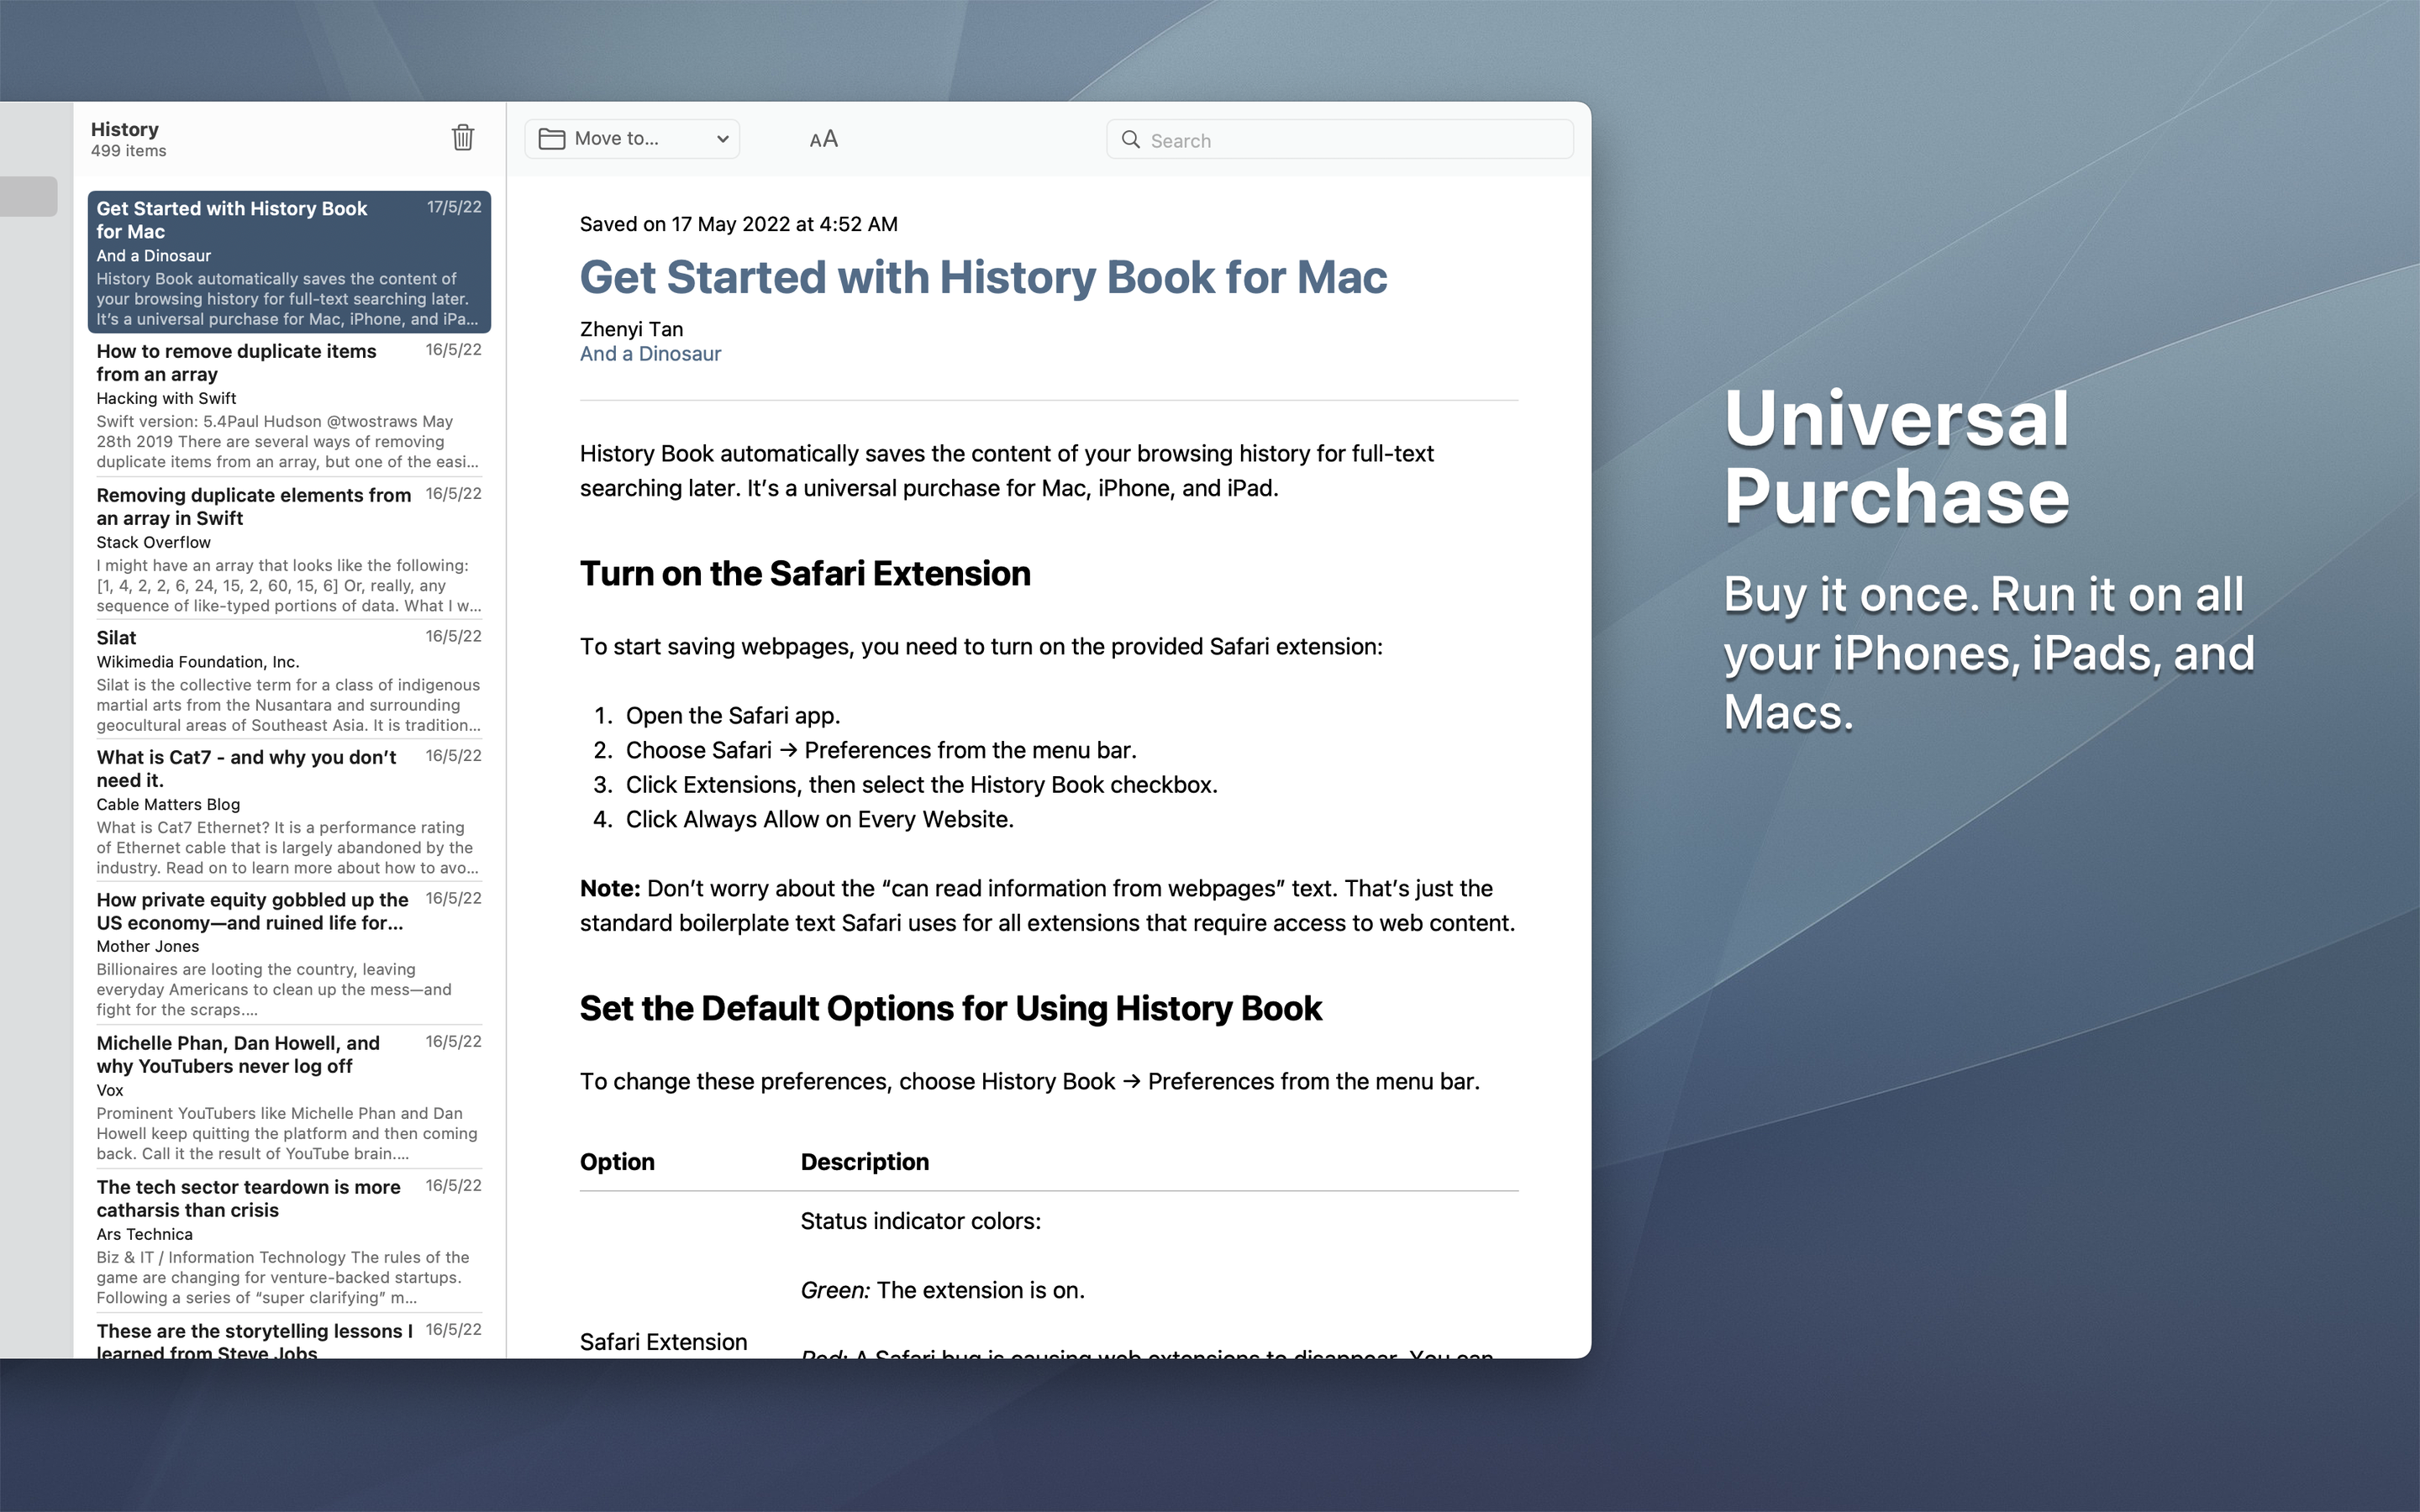Click the Wikimedia Foundation, Inc. label

click(x=198, y=662)
